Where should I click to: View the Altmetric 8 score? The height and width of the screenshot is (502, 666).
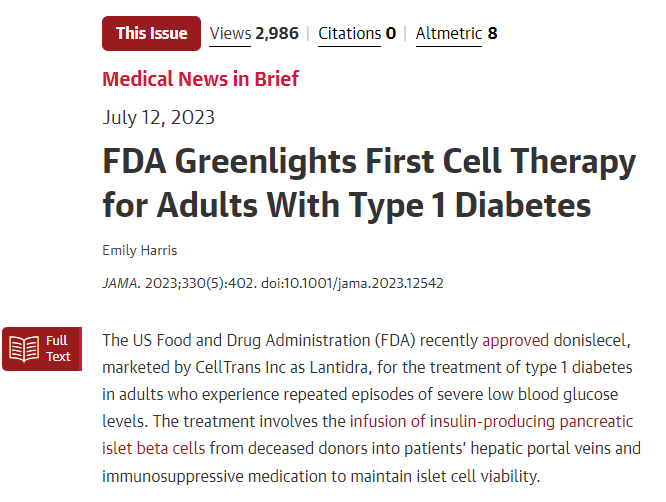point(456,33)
